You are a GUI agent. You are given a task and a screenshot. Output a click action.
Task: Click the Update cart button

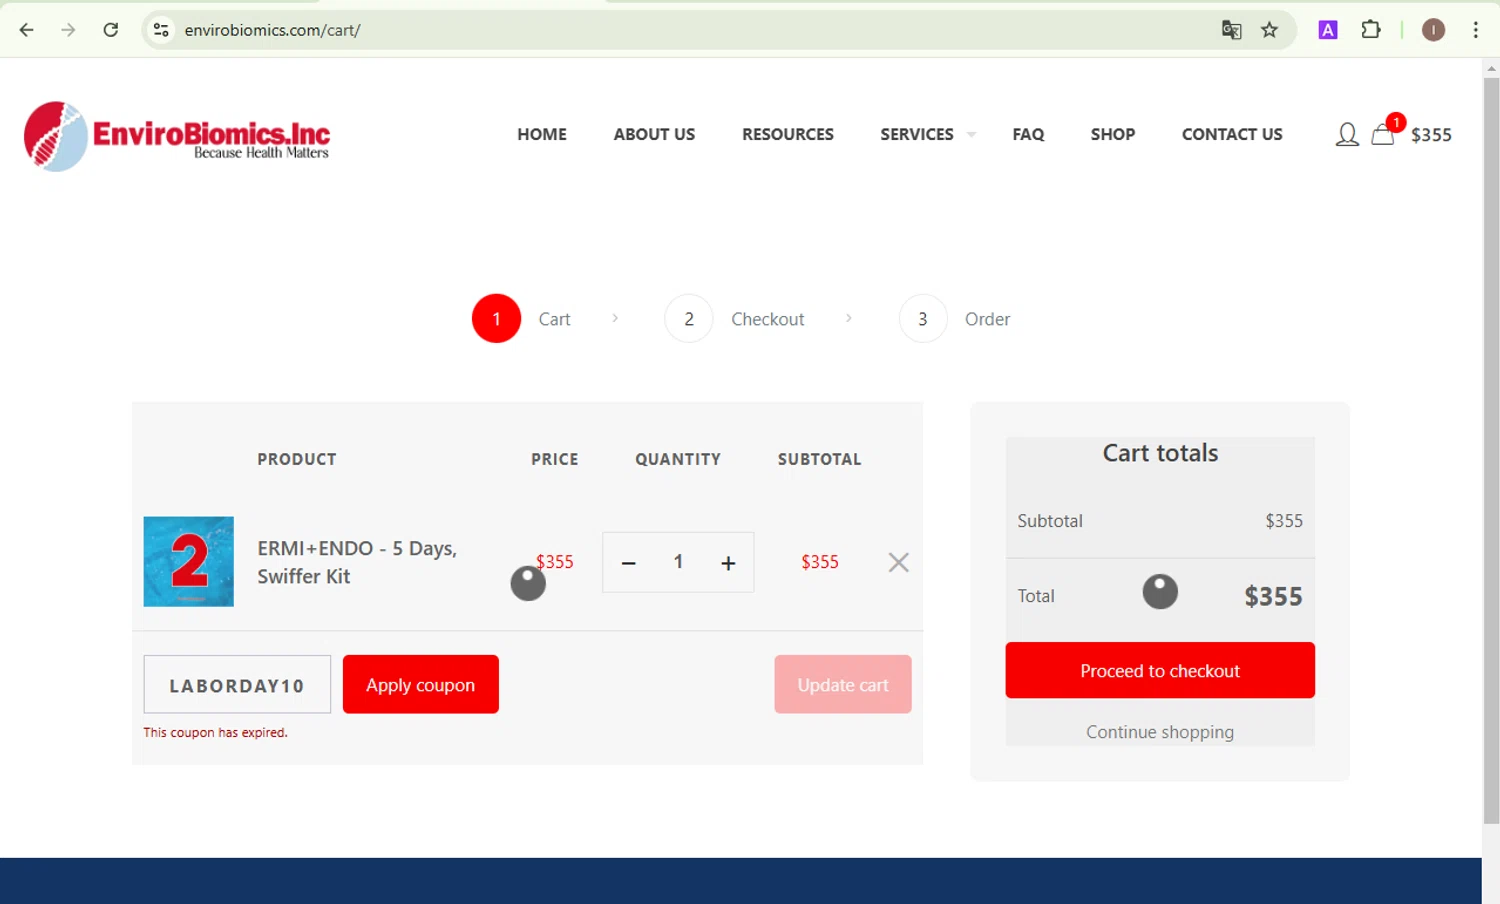pyautogui.click(x=843, y=685)
